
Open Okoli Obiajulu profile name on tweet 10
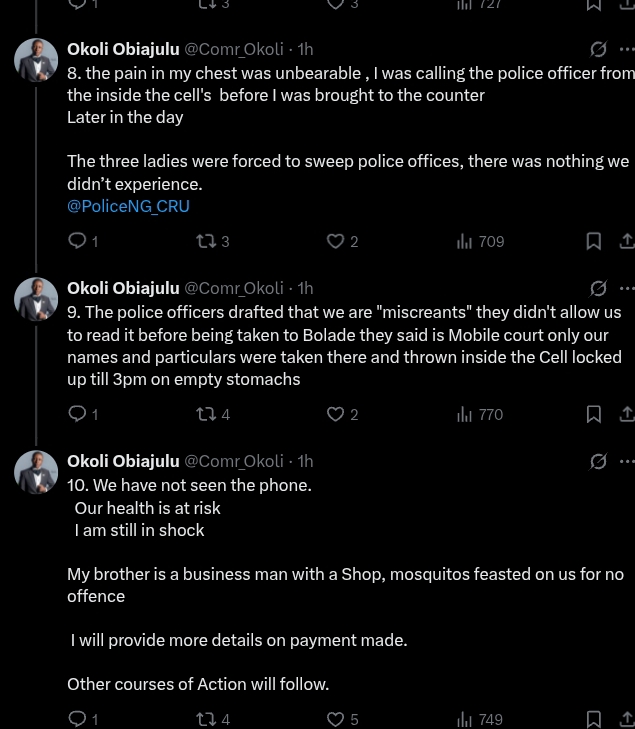tap(123, 461)
